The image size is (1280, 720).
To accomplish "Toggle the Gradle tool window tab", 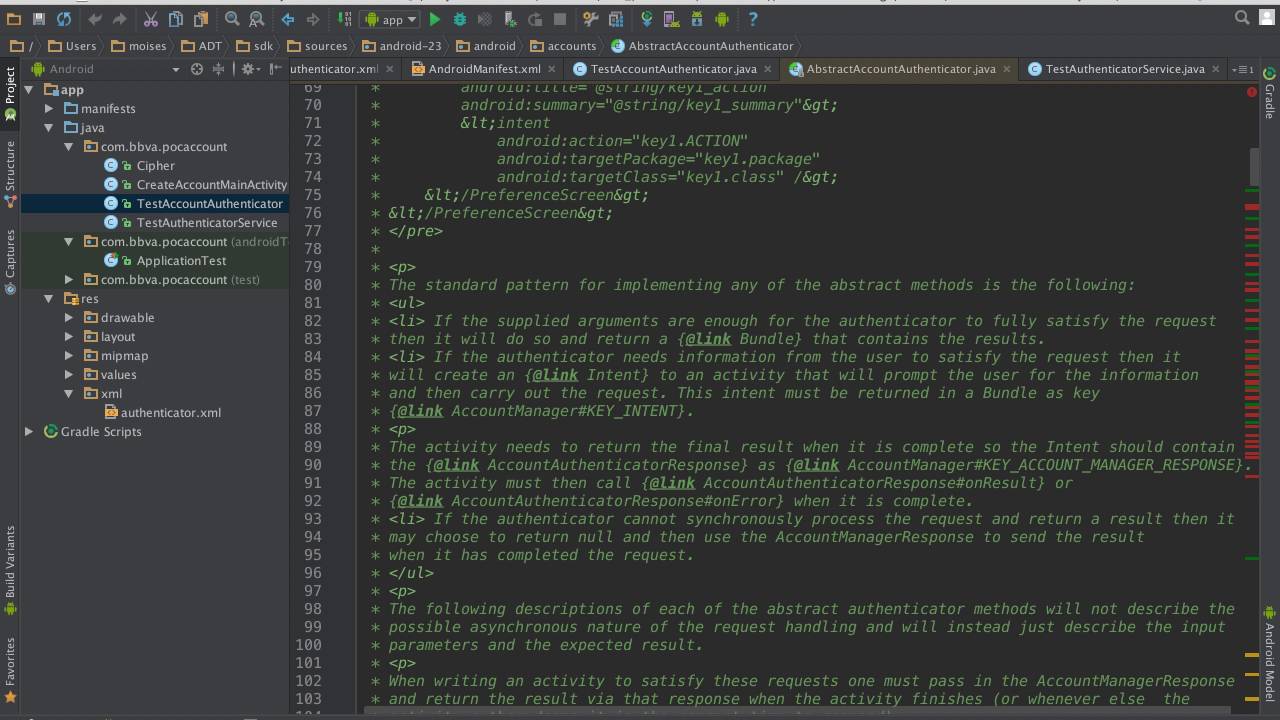I will 1270,94.
